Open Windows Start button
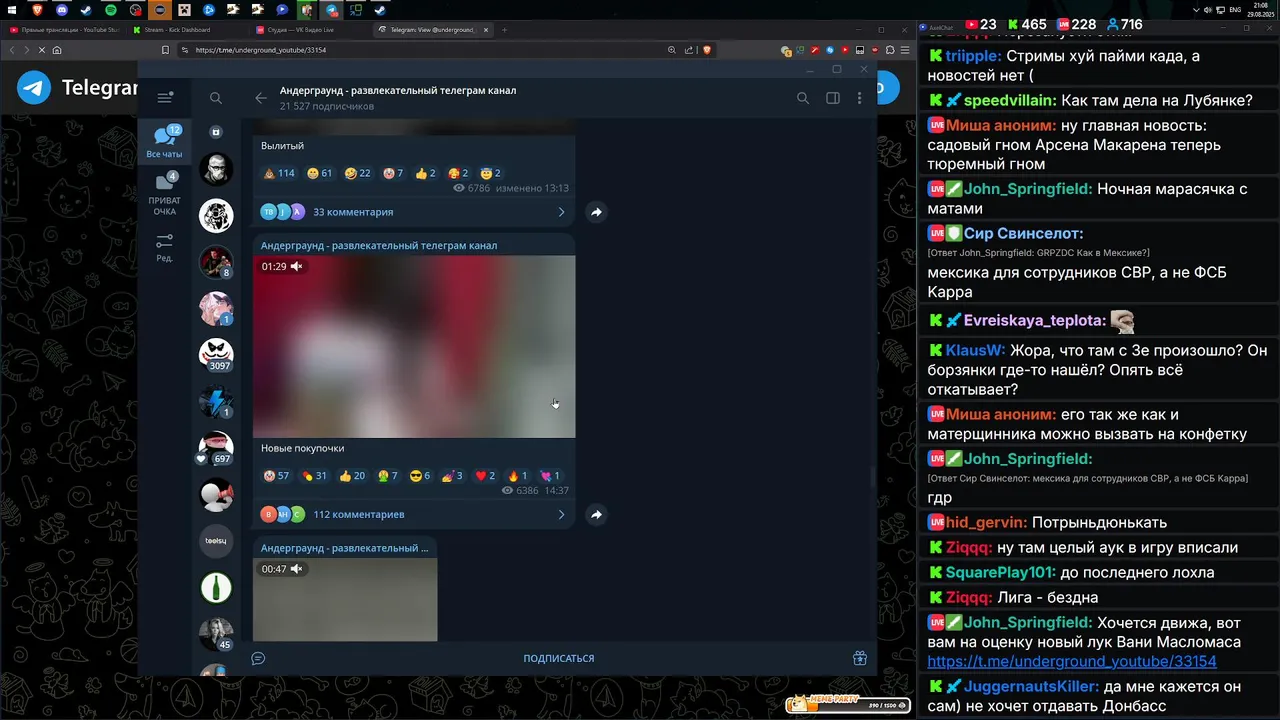Viewport: 1280px width, 720px height. coord(13,9)
